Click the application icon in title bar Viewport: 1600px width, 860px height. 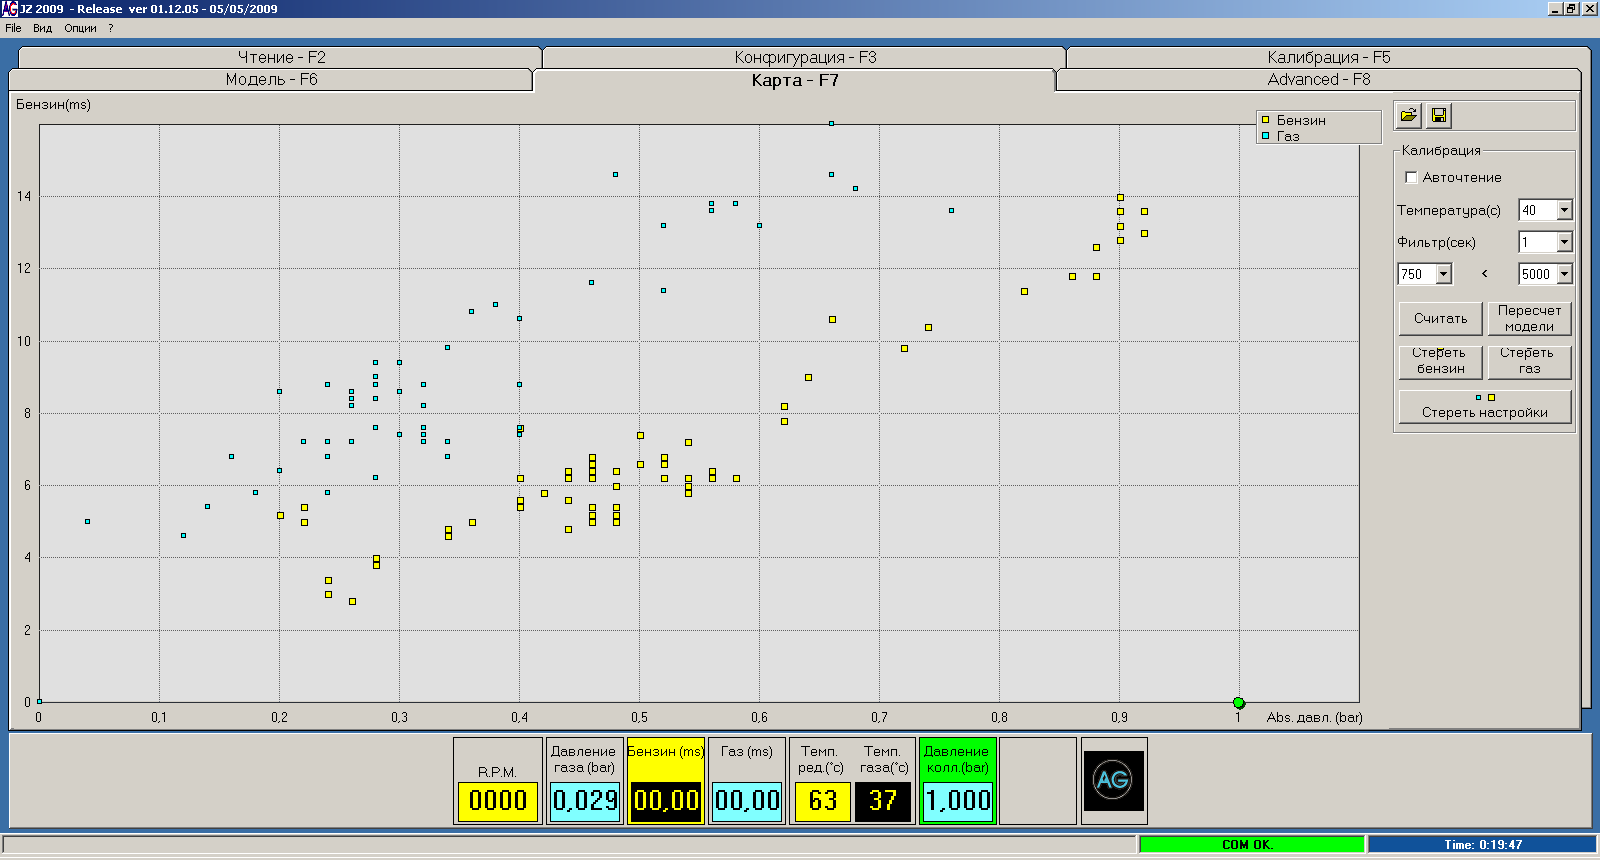click(9, 8)
